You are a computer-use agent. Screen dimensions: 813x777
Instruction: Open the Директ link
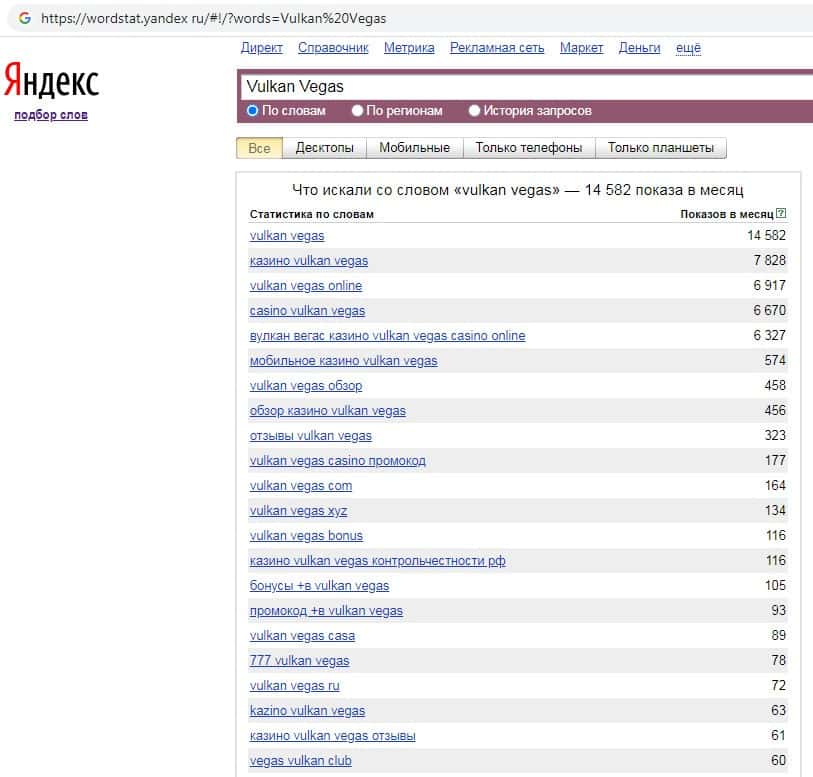click(x=262, y=47)
